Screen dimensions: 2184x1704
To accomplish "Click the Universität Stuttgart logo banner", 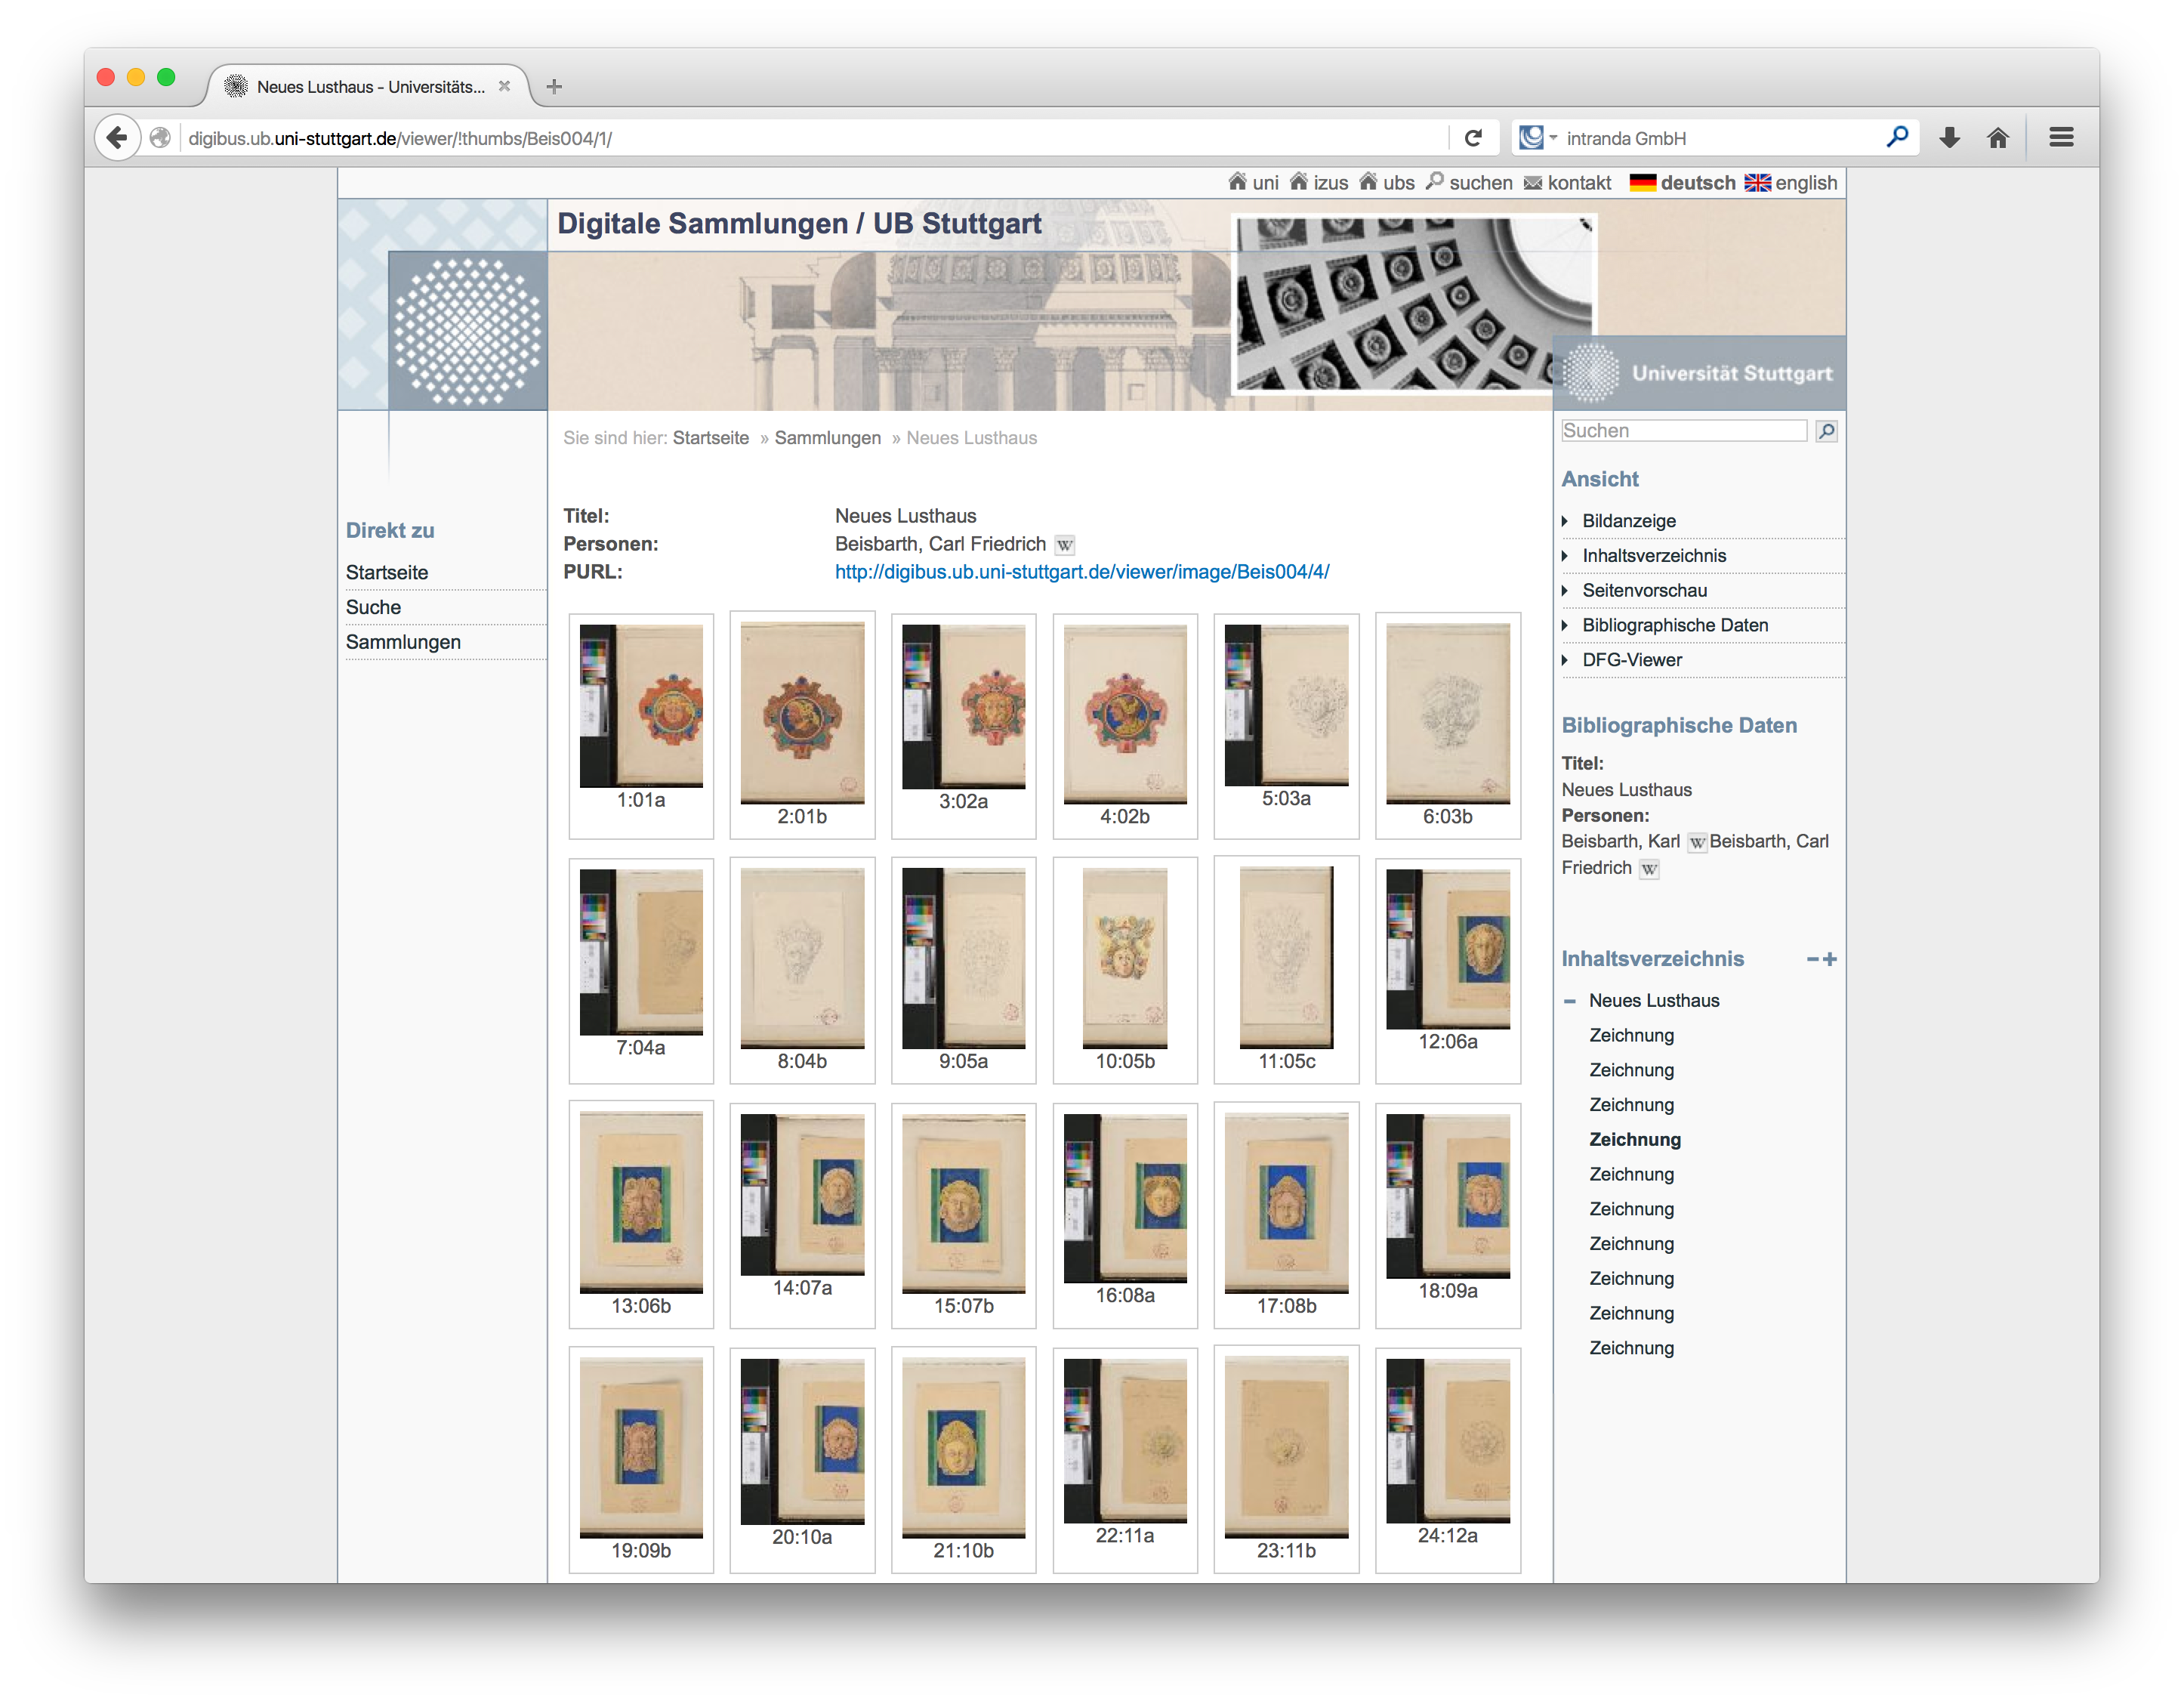I will point(1699,373).
